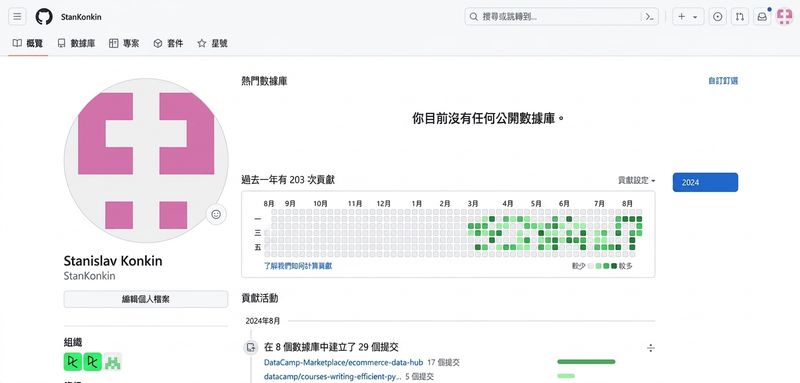The image size is (800, 383).
Task: Switch to the 套件 packages tab
Action: click(168, 43)
